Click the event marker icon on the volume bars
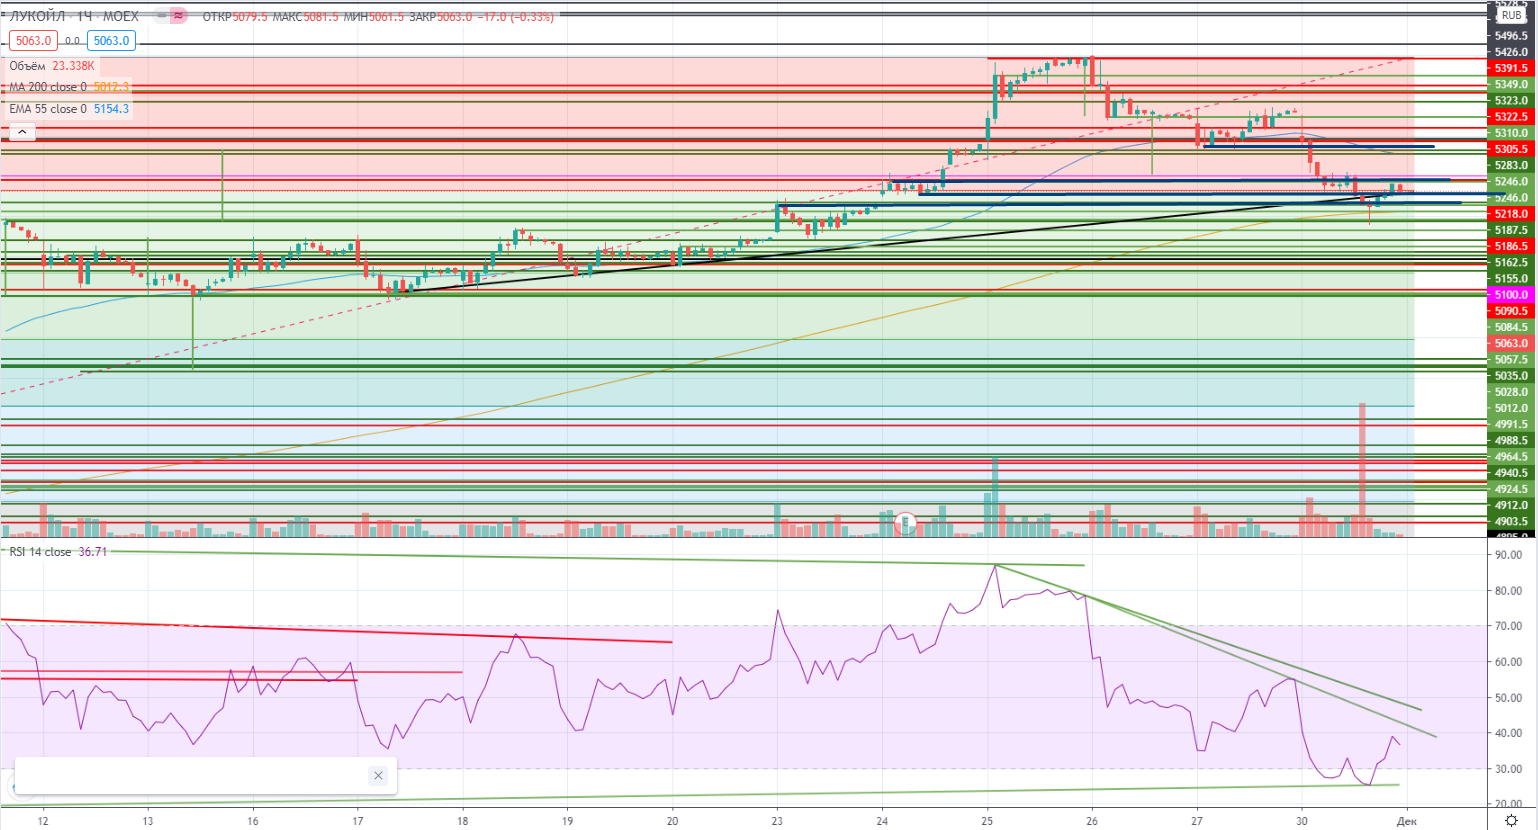This screenshot has width=1538, height=830. (906, 522)
